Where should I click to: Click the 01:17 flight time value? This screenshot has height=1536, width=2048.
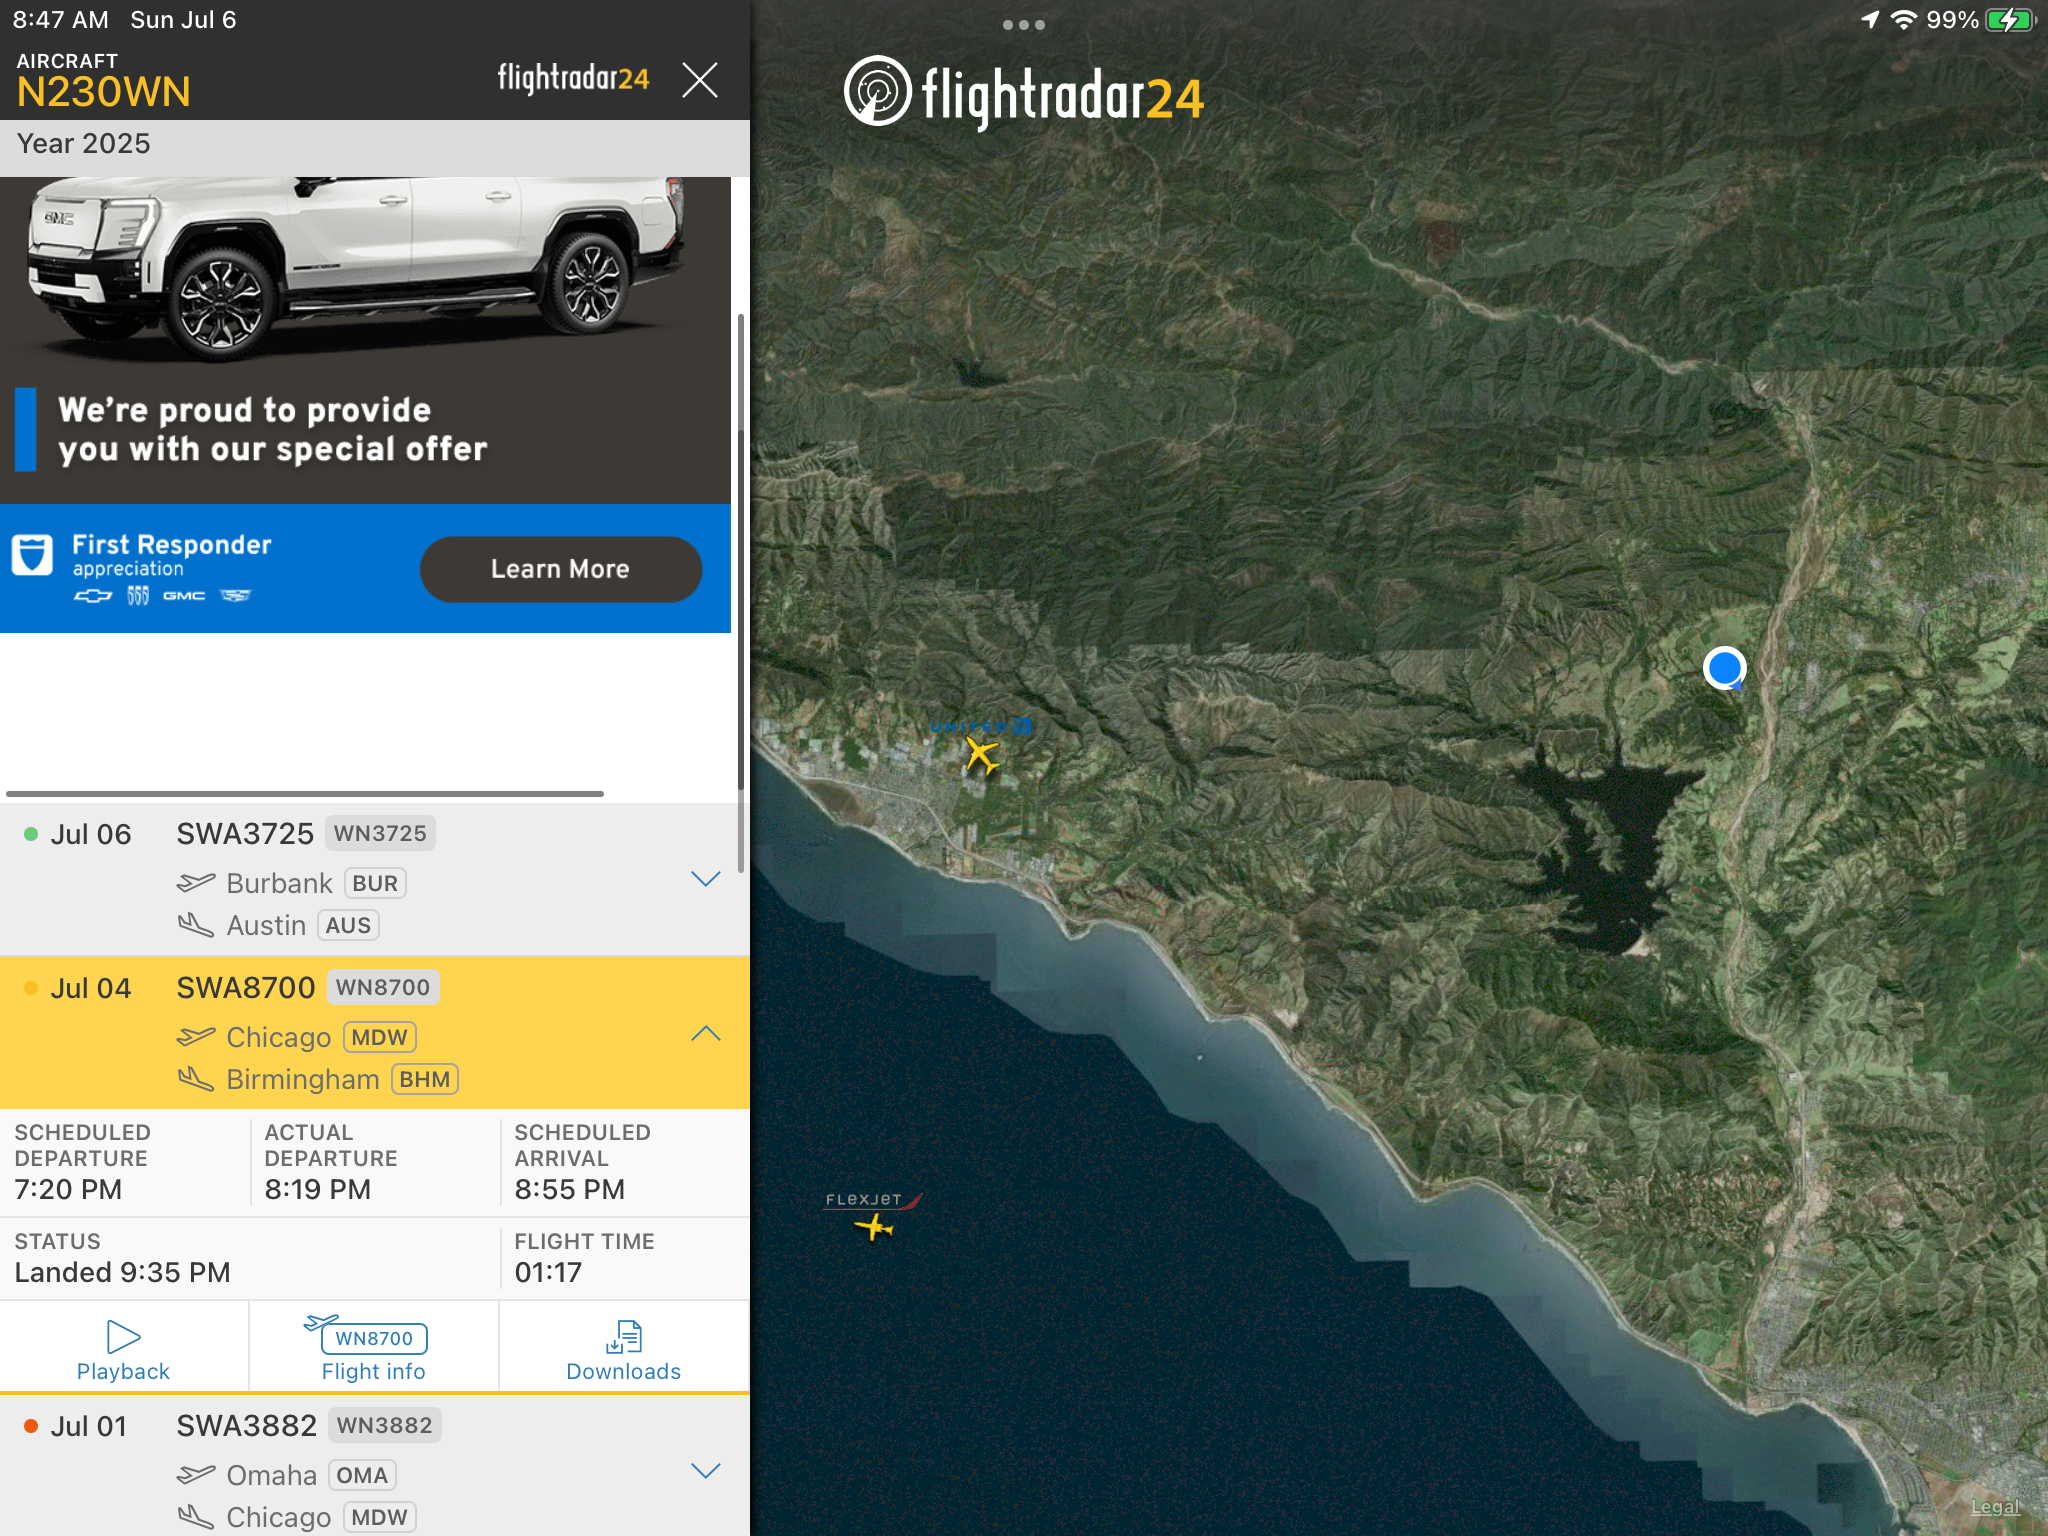pos(548,1273)
